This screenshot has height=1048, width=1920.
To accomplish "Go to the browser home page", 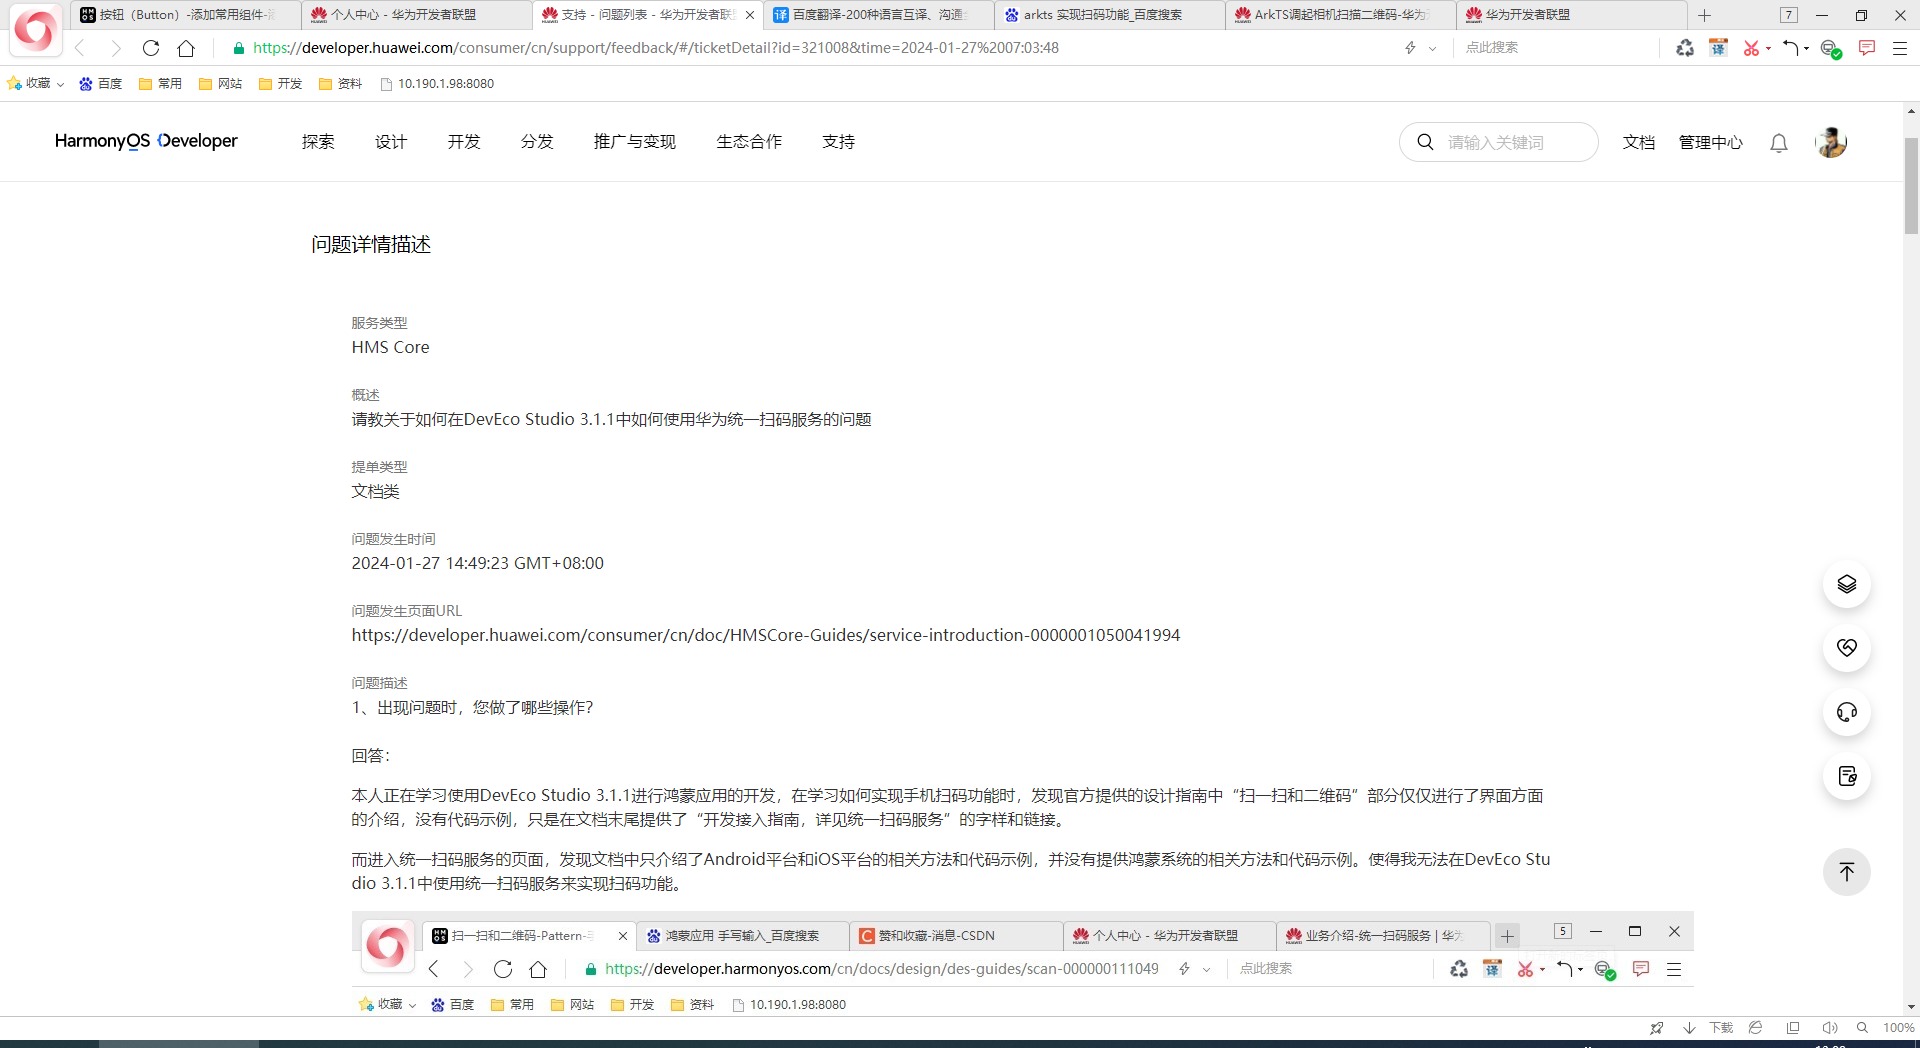I will 186,48.
